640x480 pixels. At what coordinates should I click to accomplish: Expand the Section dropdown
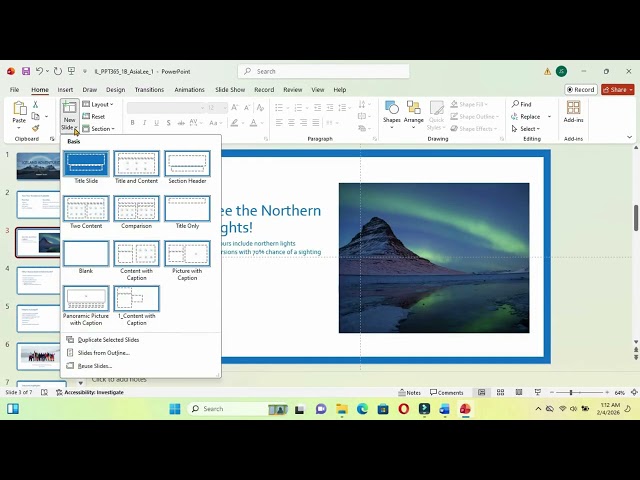pyautogui.click(x=98, y=129)
